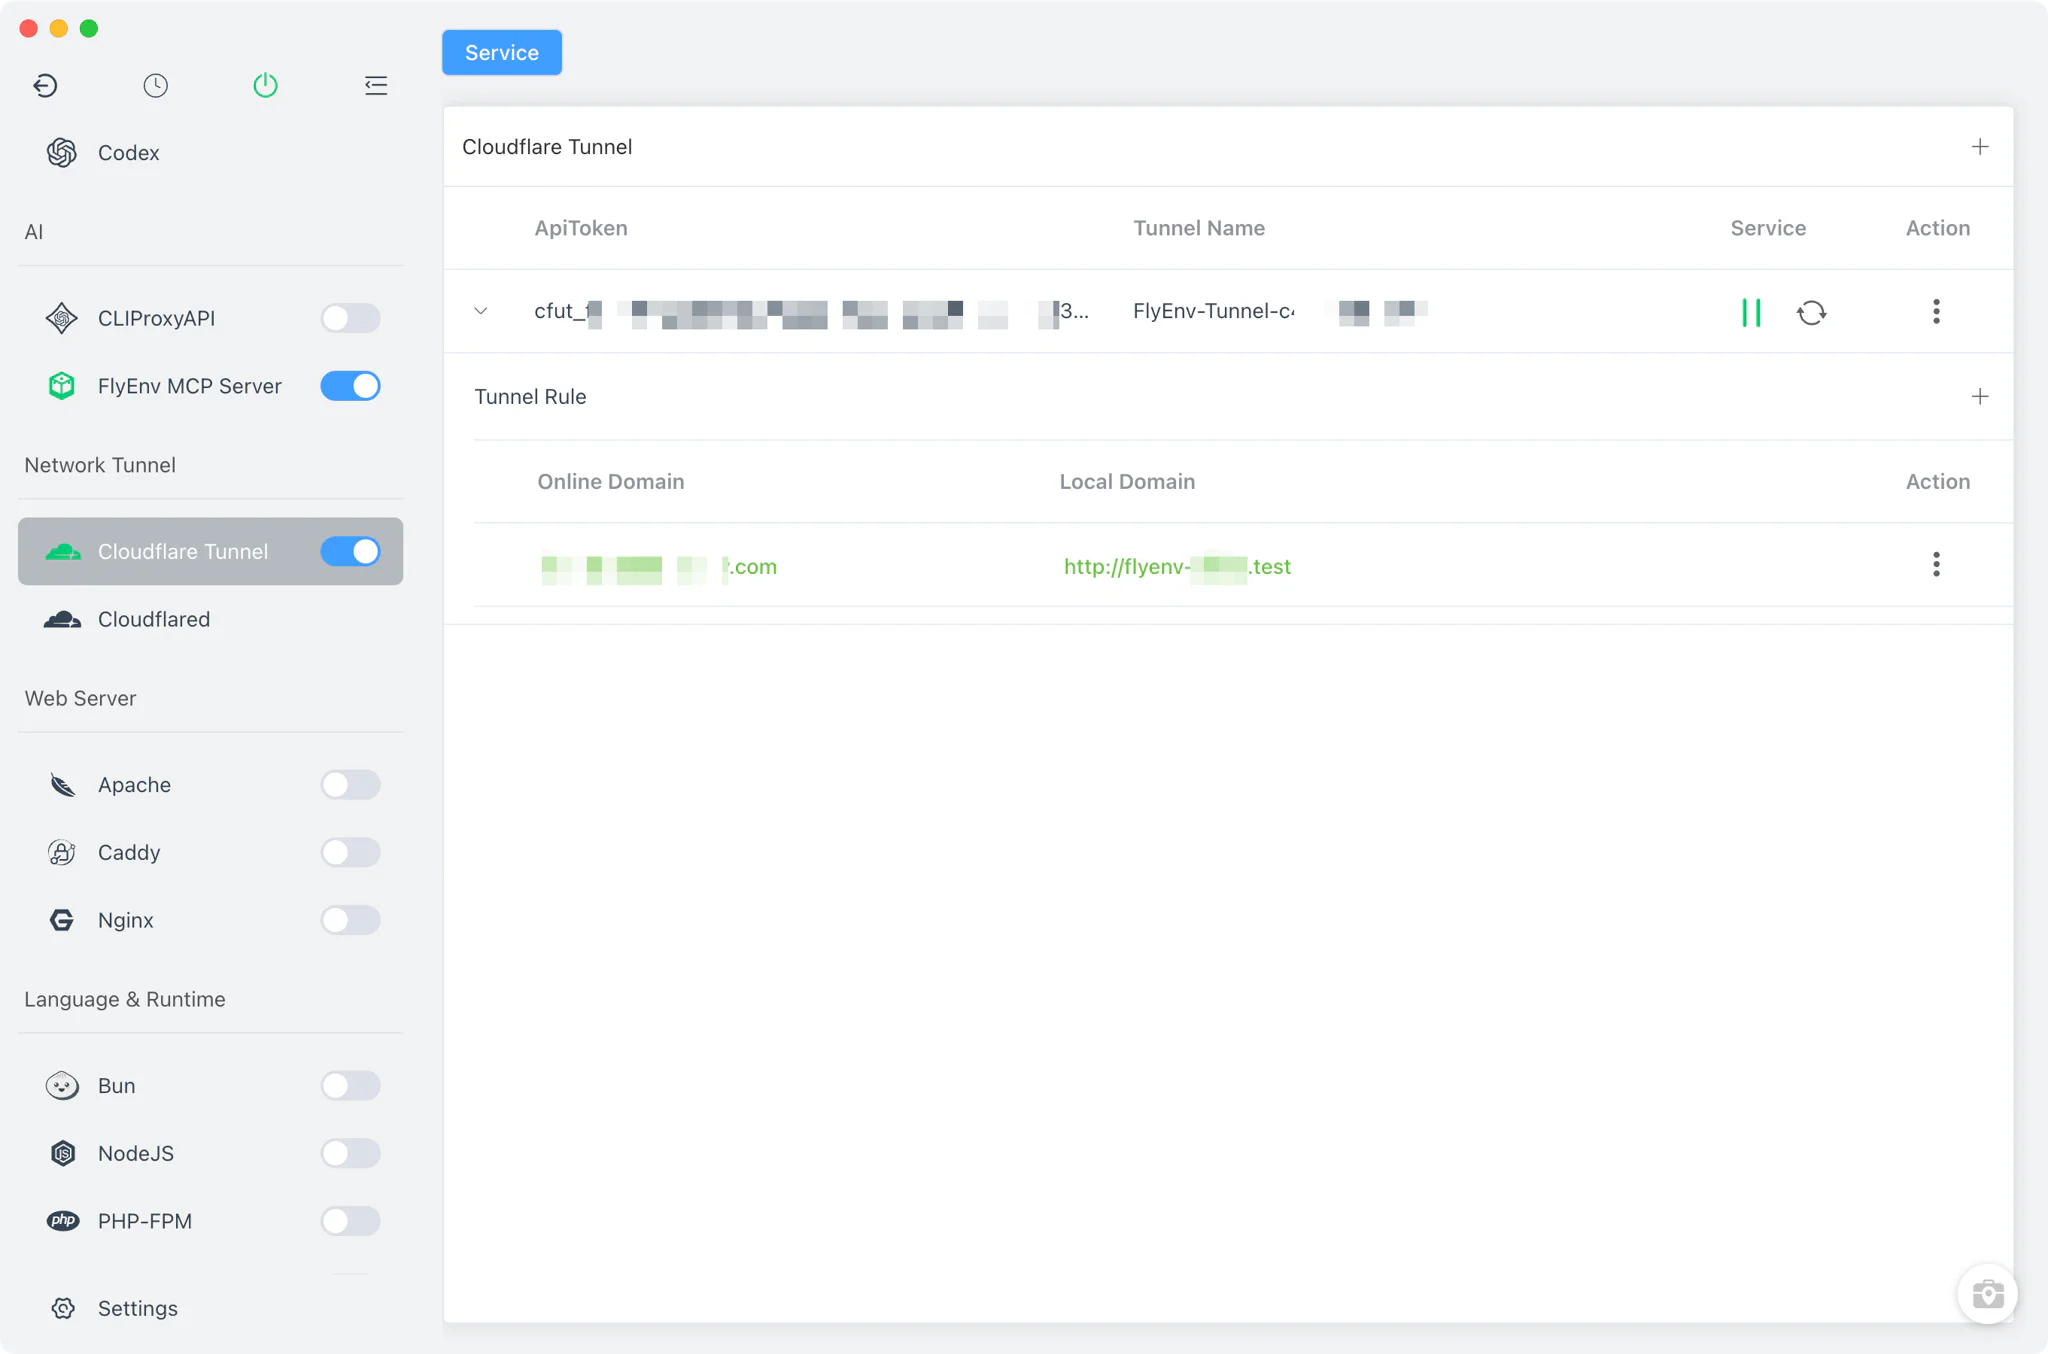Disable the Cloudflare Tunnel switch
This screenshot has width=2048, height=1354.
click(350, 551)
